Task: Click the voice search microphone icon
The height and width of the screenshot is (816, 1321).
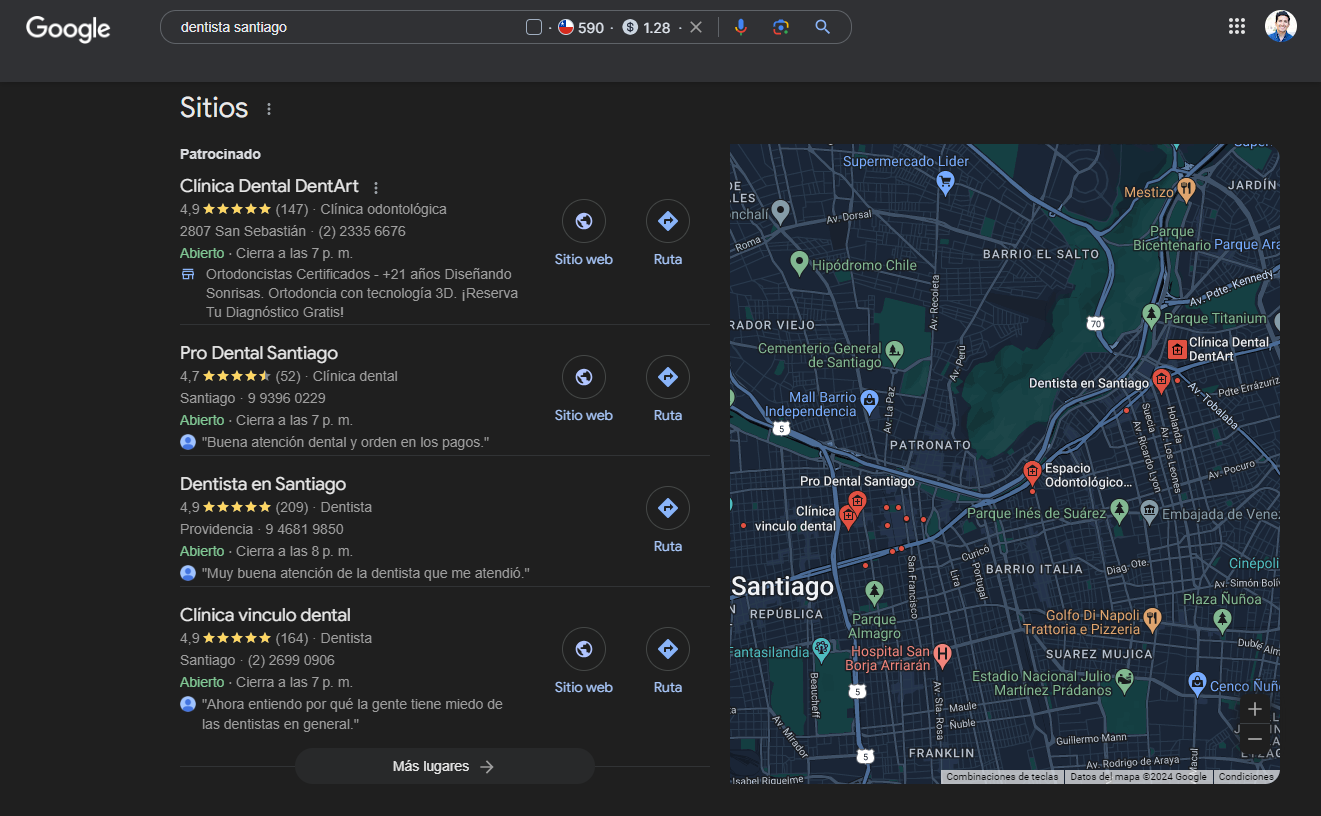Action: pos(740,27)
